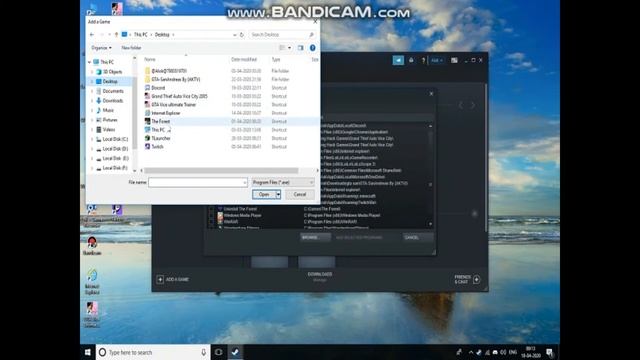
Task: Open file dialog help
Action: (x=313, y=48)
